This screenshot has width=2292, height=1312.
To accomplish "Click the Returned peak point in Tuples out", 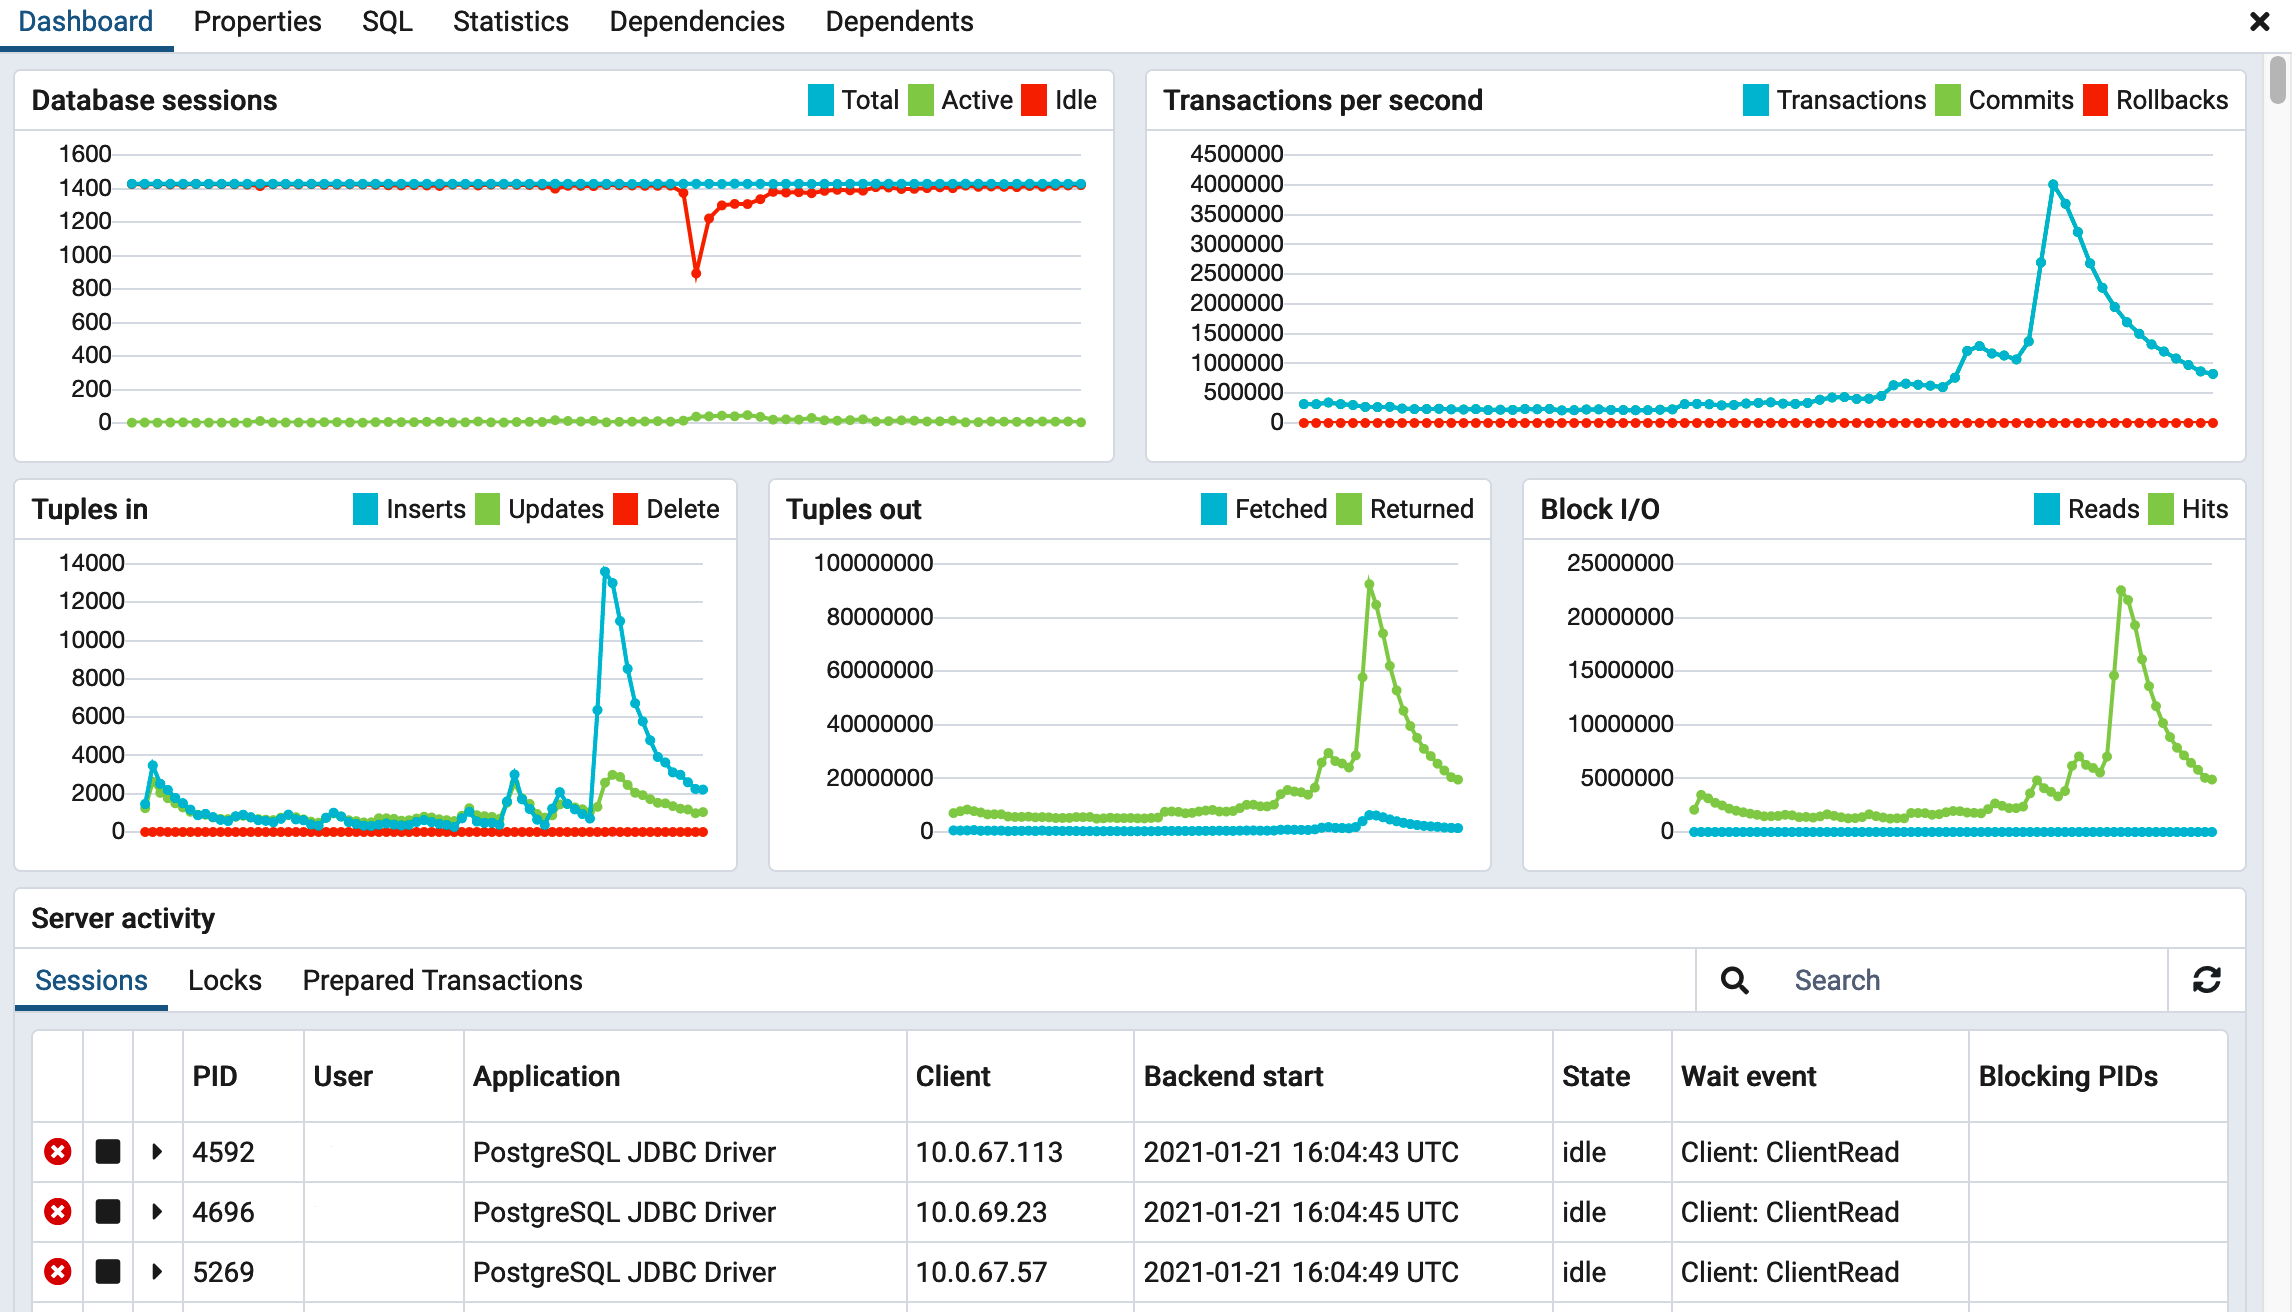I will pyautogui.click(x=1369, y=584).
